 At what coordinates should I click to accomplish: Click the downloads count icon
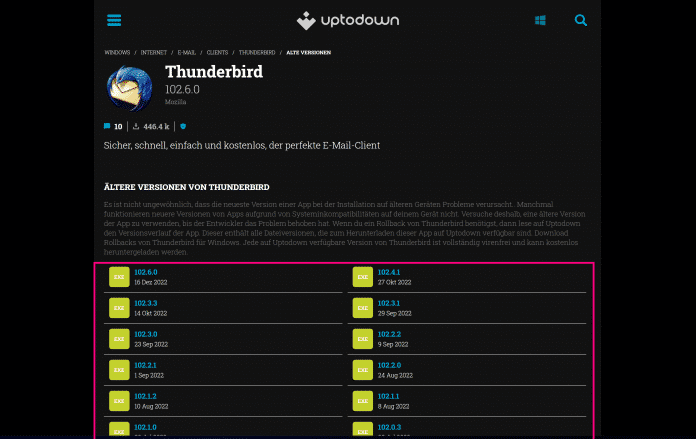[136, 127]
